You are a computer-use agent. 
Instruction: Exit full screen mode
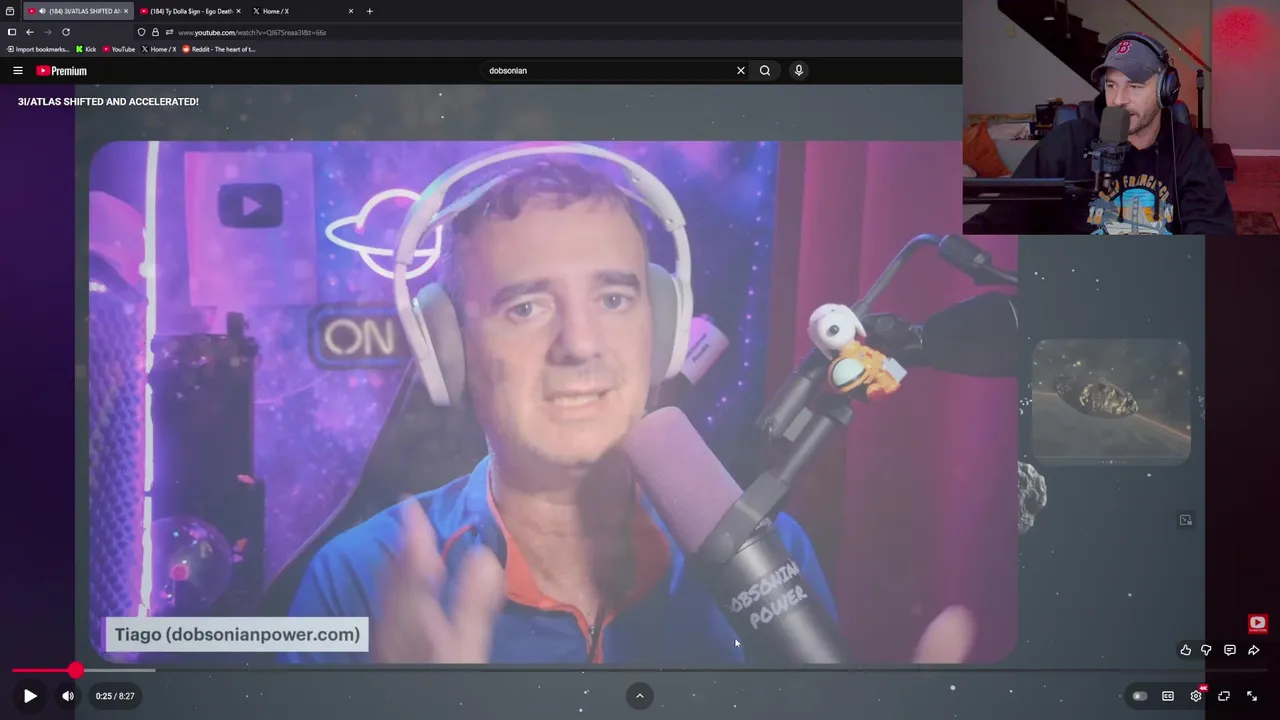[x=1252, y=696]
